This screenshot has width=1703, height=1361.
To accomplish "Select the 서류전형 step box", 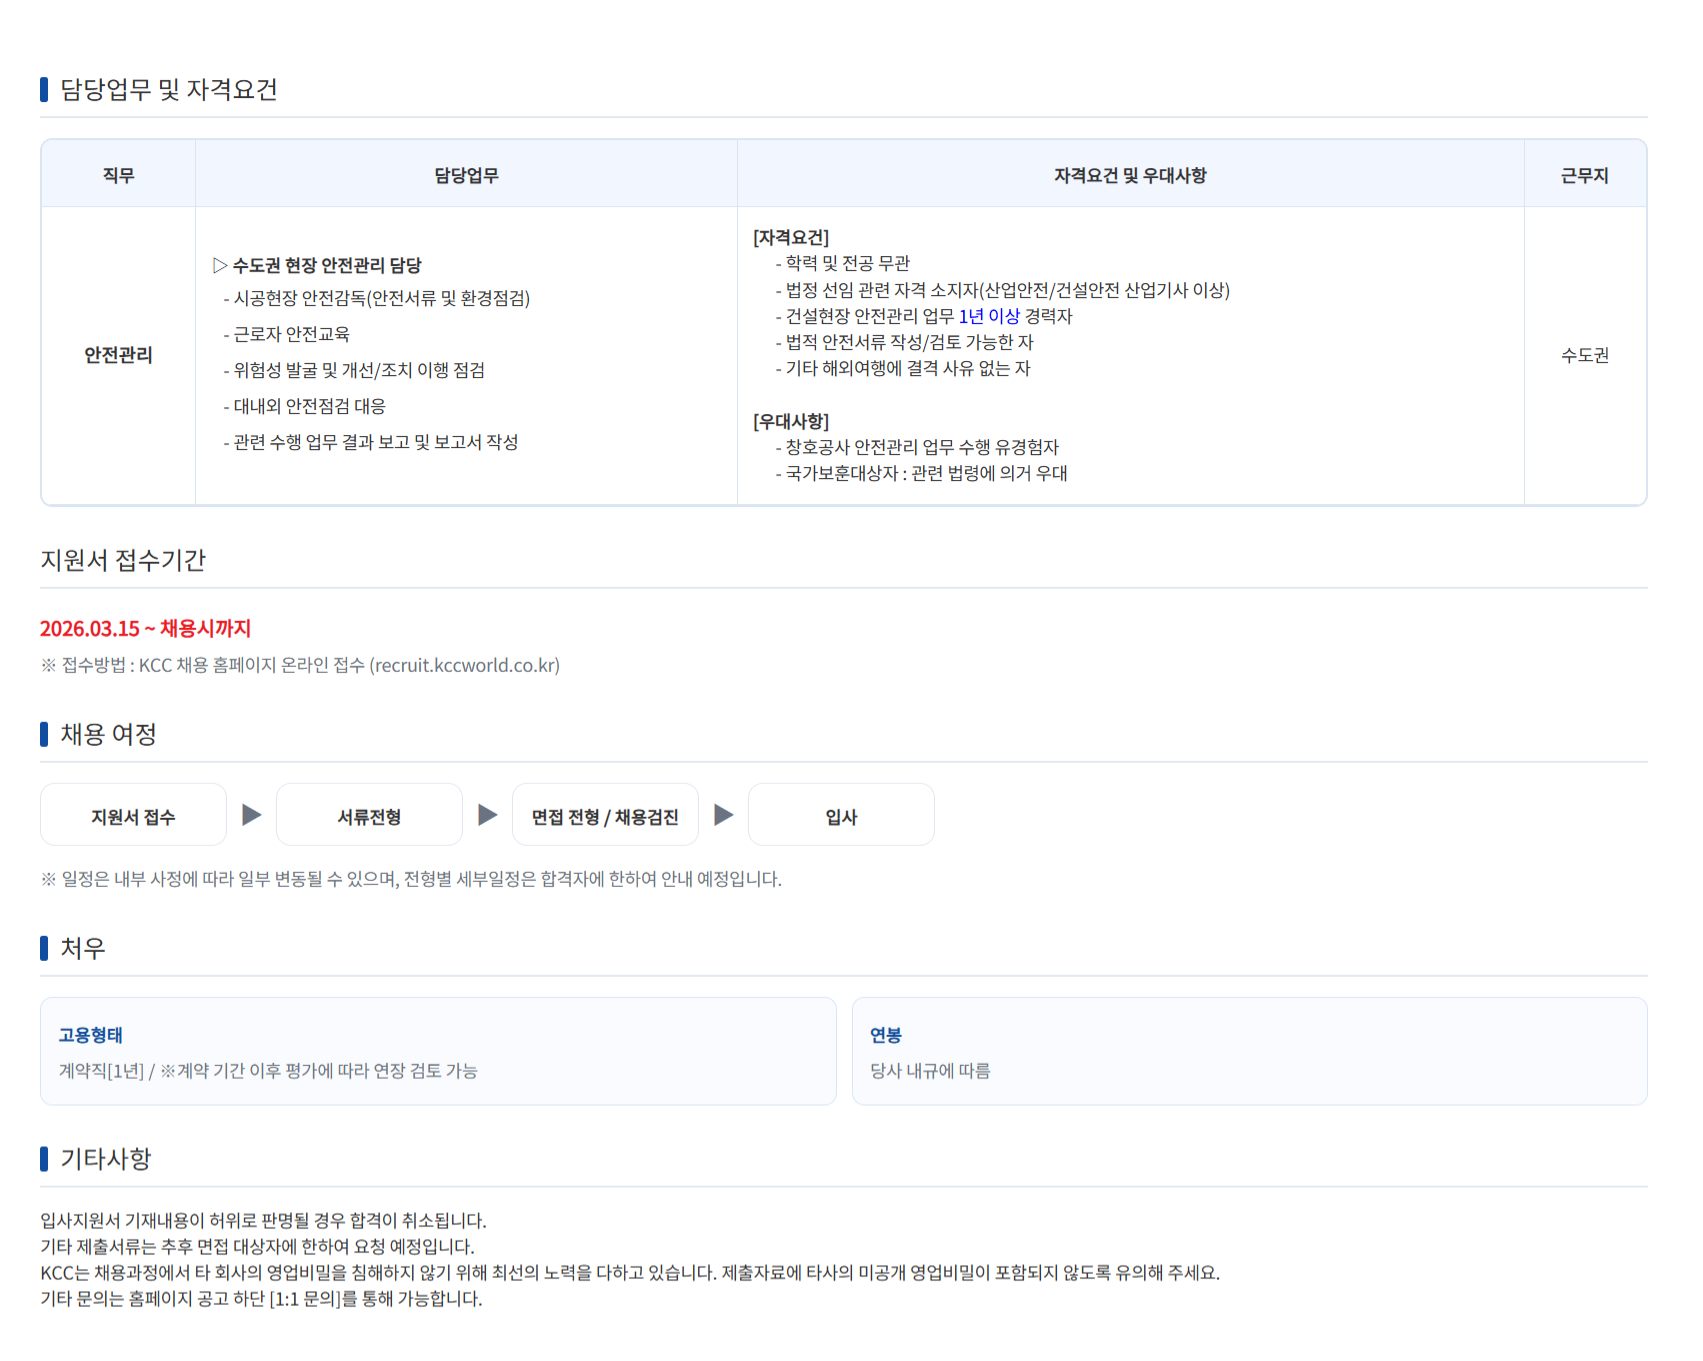I will (369, 816).
